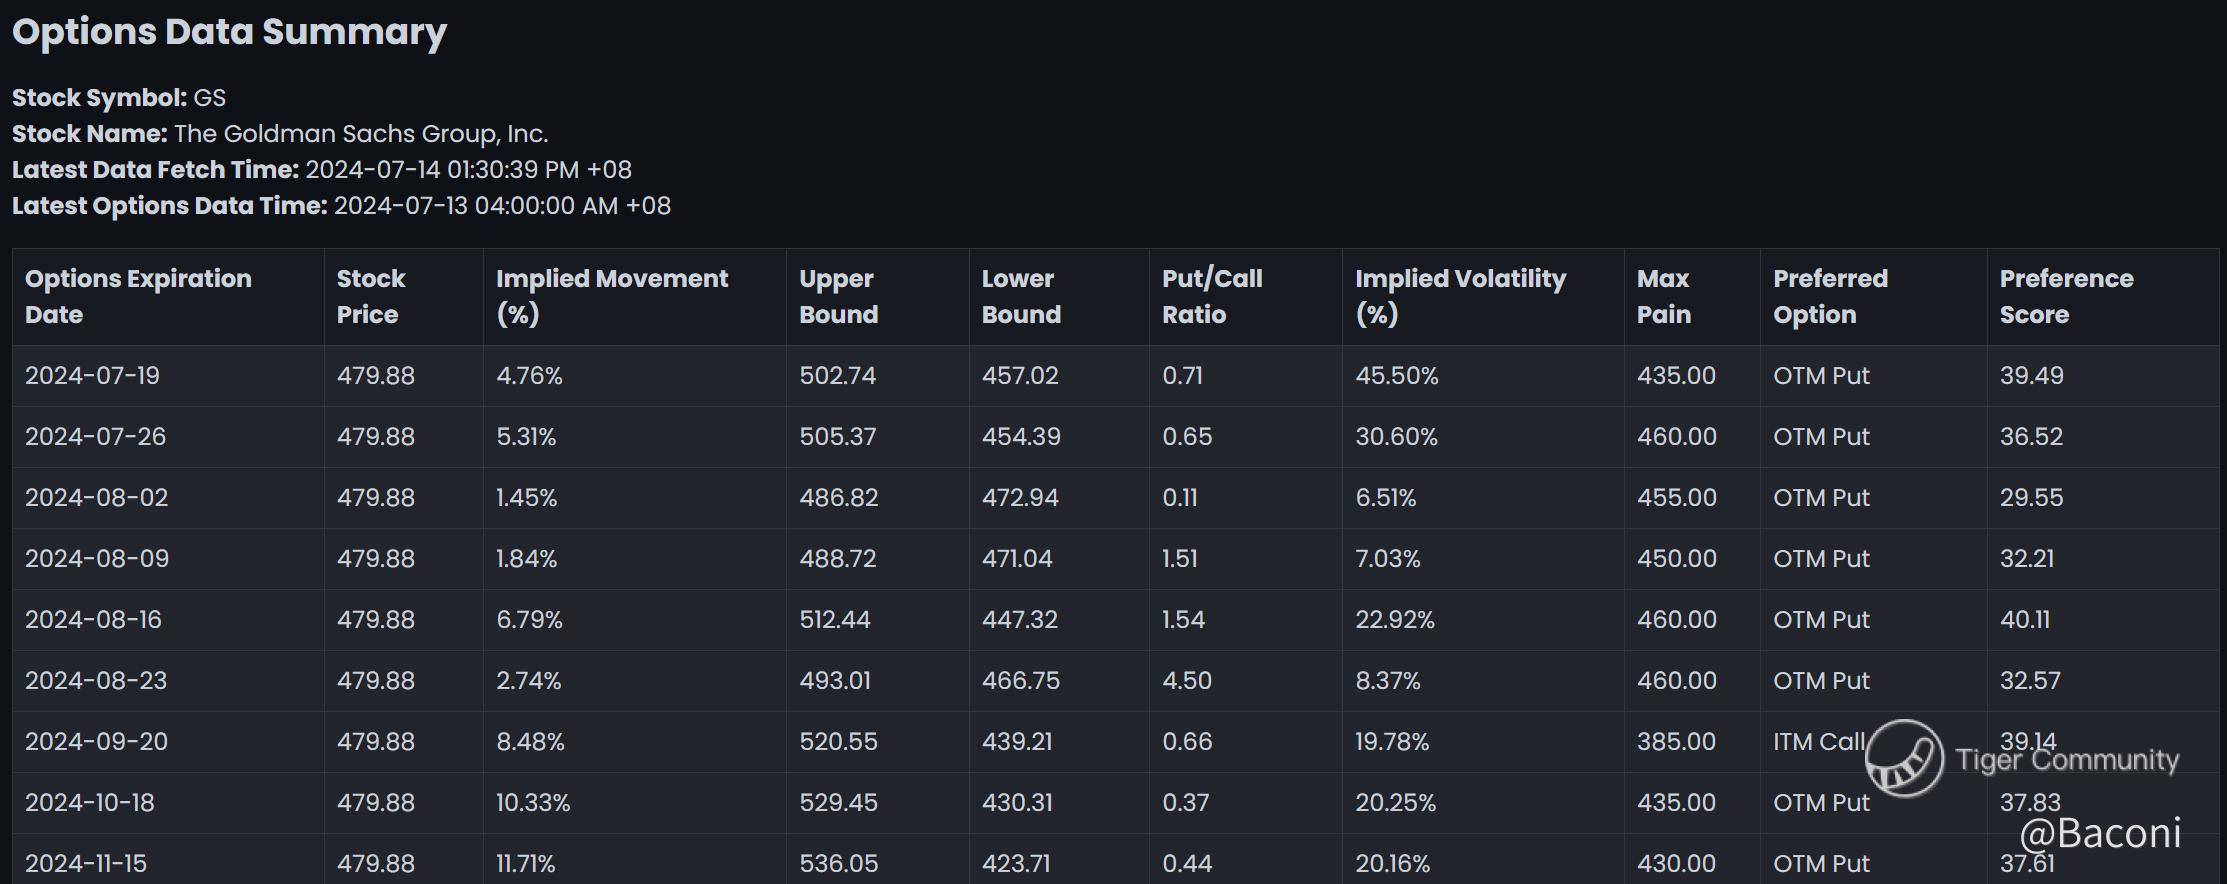Image resolution: width=2227 pixels, height=884 pixels.
Task: Click the 2024-08-16 expiration date cell
Action: point(93,620)
